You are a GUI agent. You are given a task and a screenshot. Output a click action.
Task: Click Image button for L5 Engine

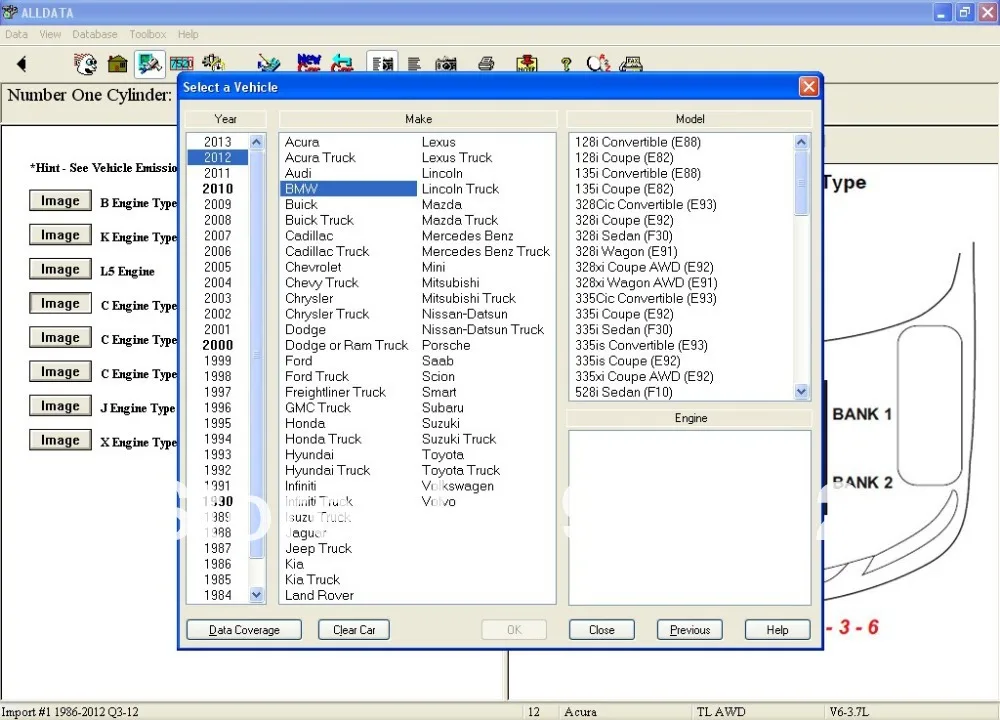click(60, 270)
